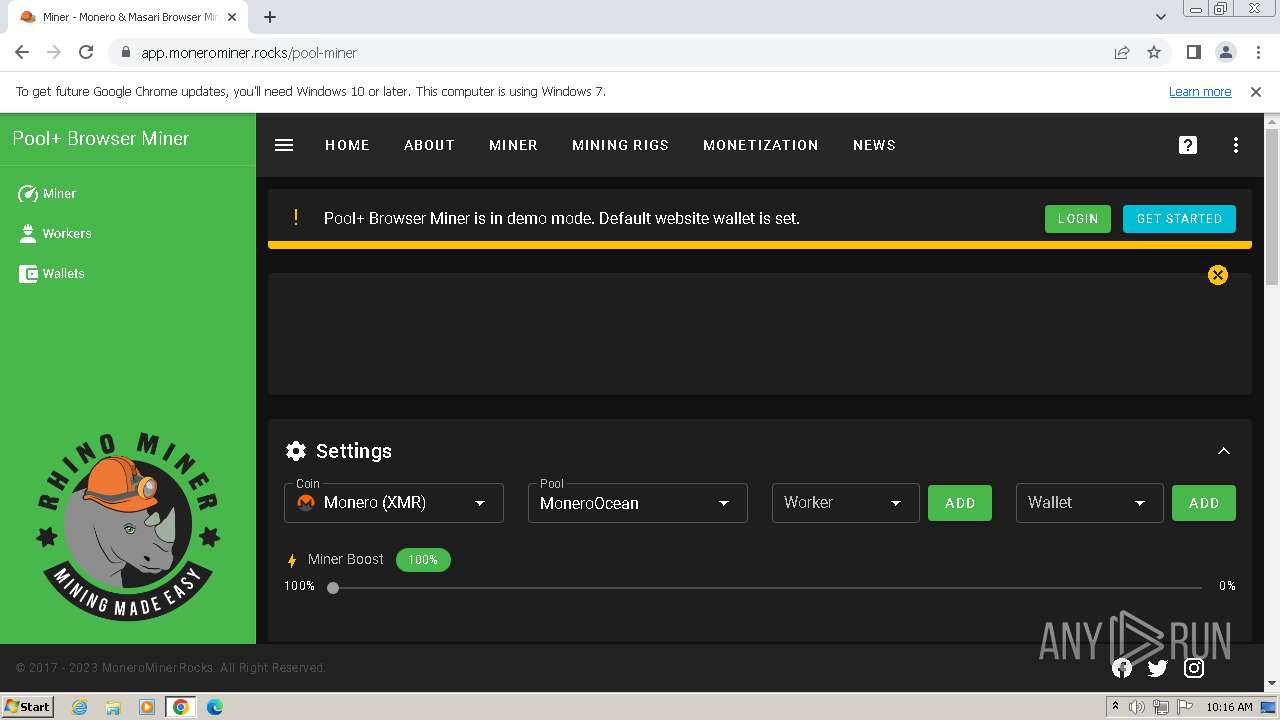Open a new browser tab

(270, 17)
